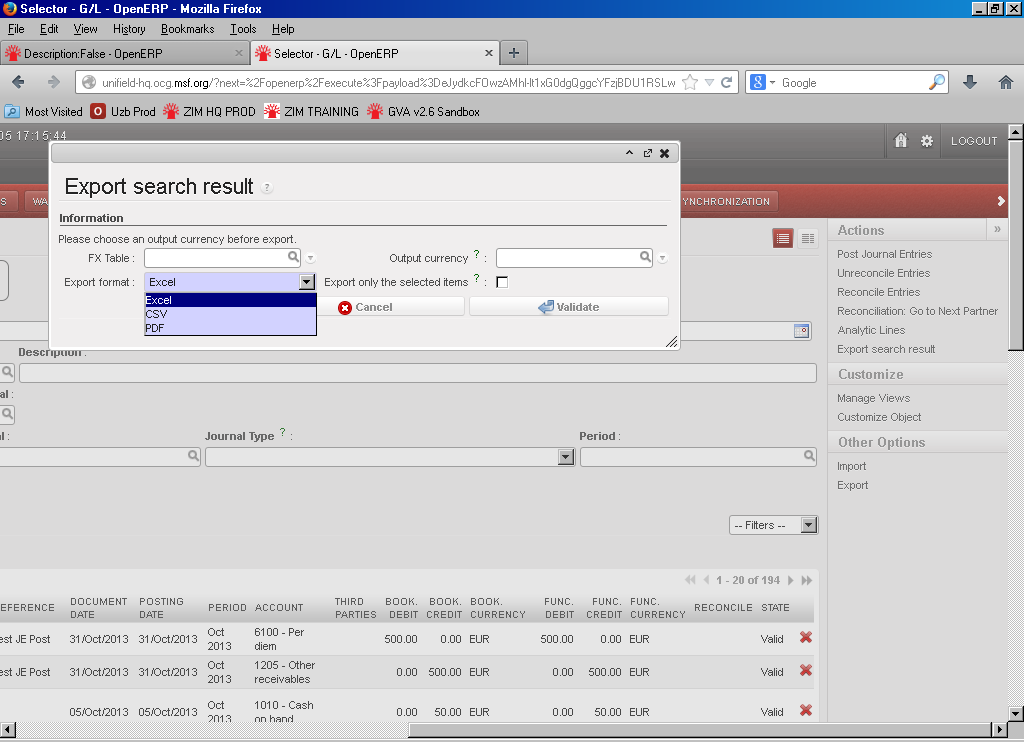Image resolution: width=1024 pixels, height=742 pixels.
Task: Choose PDF in the Export format list
Action: [x=230, y=328]
